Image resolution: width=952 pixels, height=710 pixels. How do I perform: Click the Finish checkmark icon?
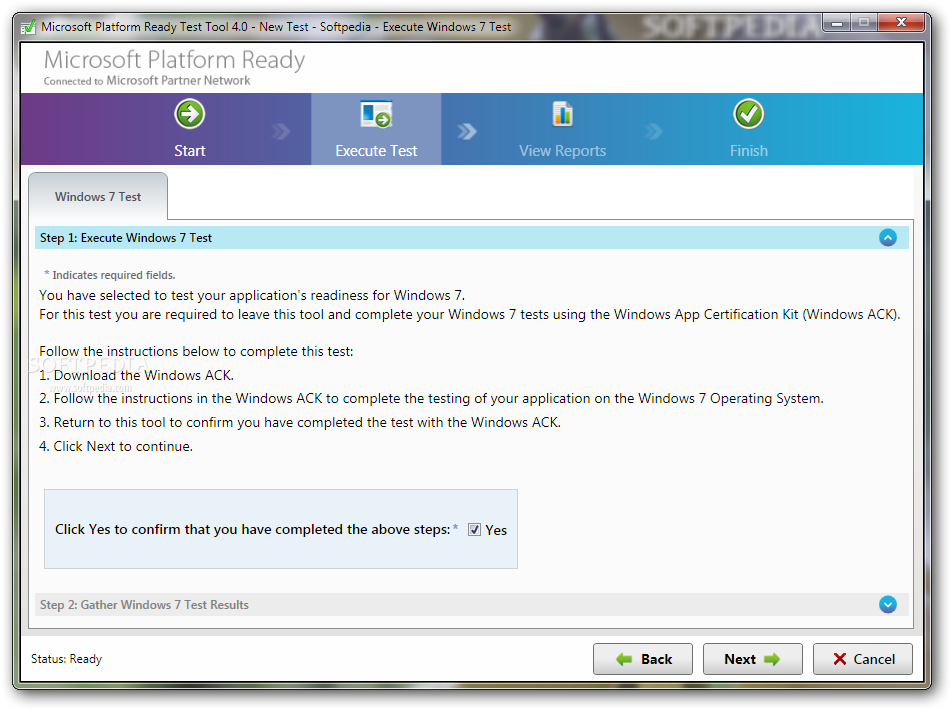click(x=748, y=114)
